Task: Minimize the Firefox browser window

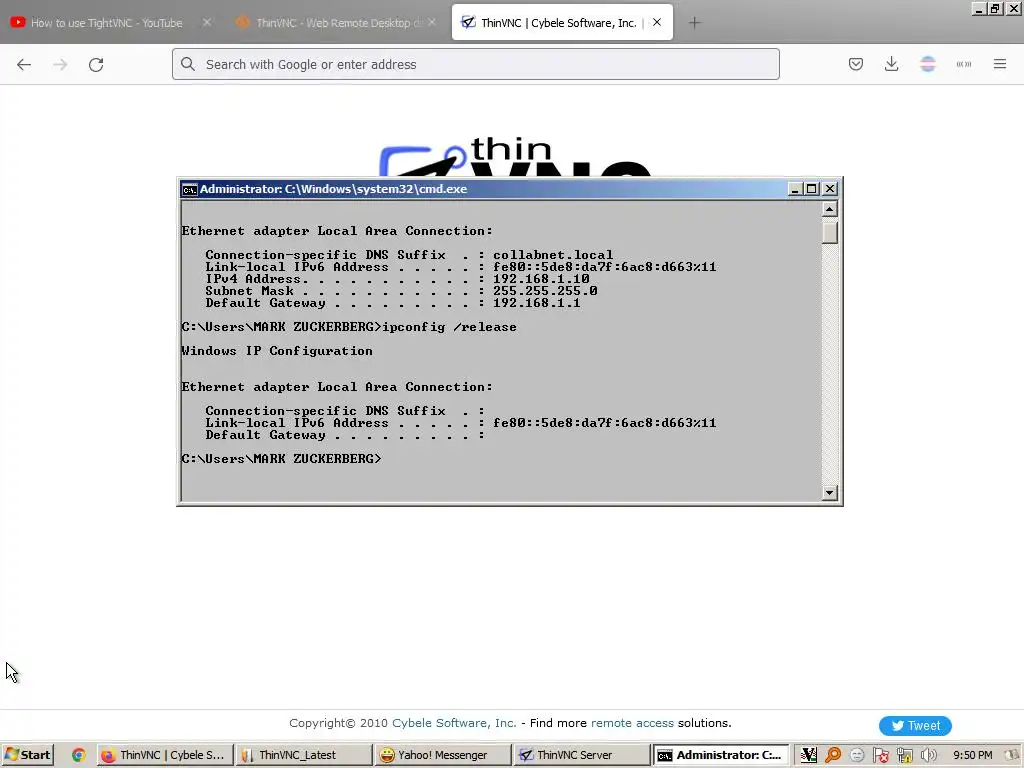Action: (979, 9)
